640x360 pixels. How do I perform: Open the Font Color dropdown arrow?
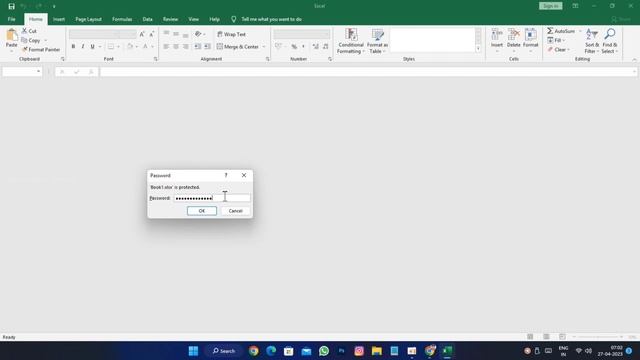[152, 47]
